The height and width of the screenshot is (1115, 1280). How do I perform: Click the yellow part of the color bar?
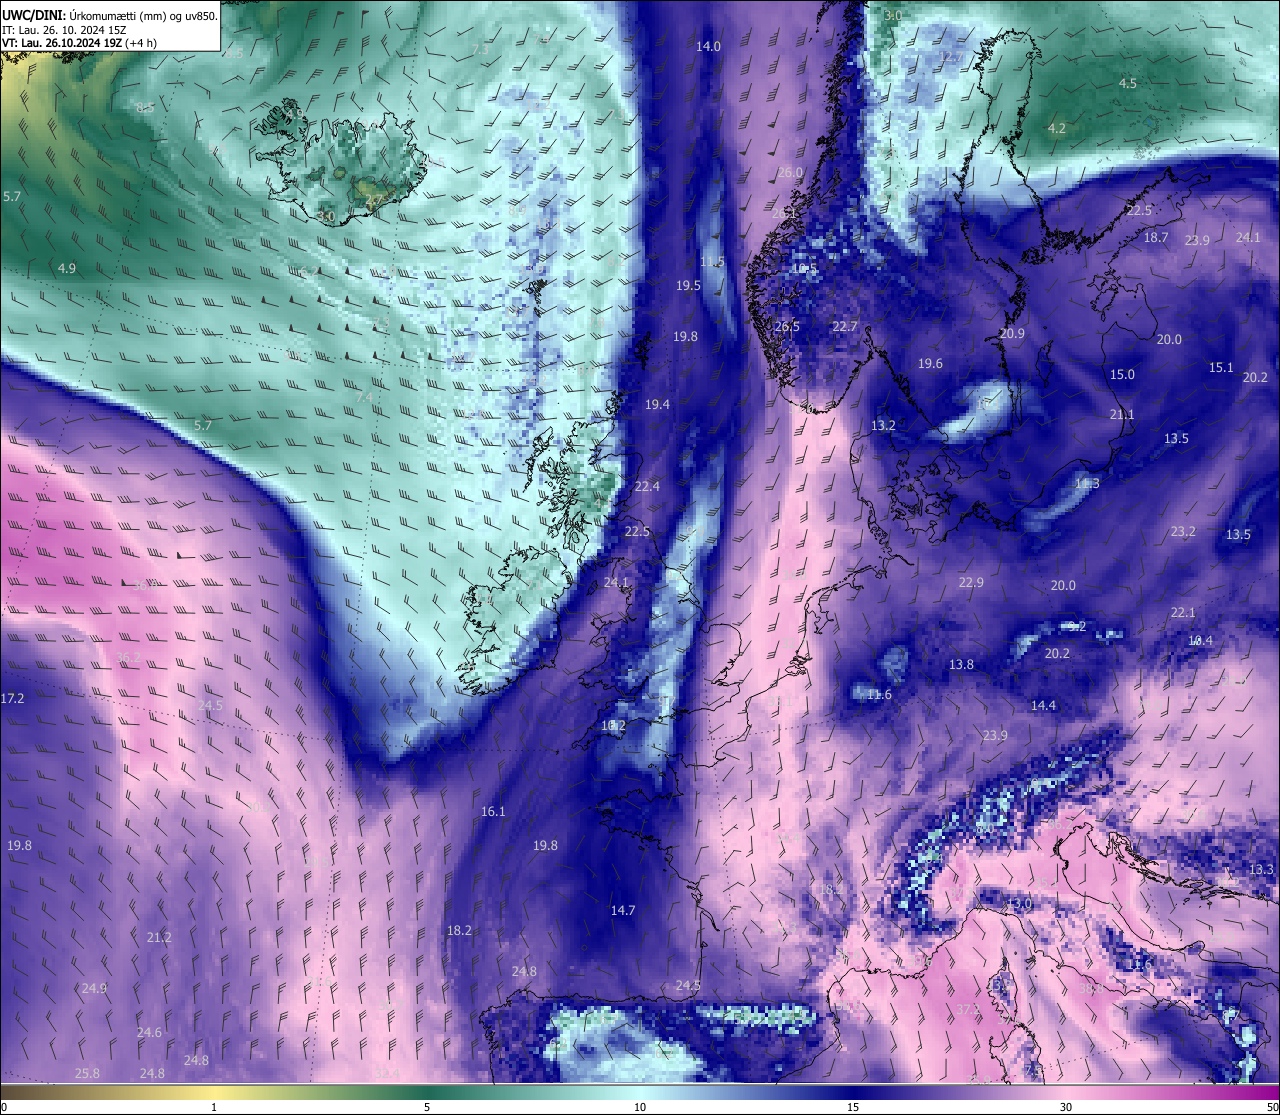[x=215, y=1092]
